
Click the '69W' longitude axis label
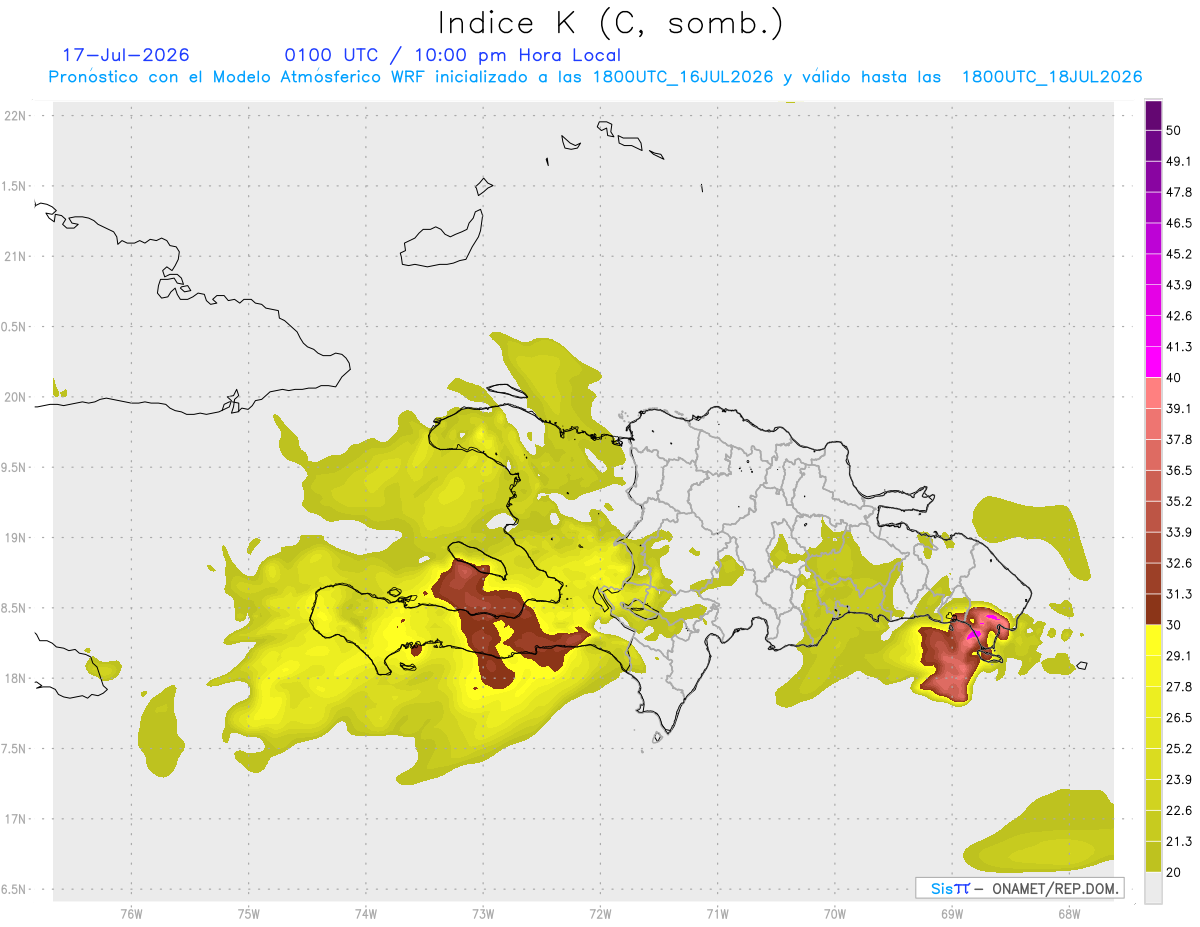coord(951,914)
